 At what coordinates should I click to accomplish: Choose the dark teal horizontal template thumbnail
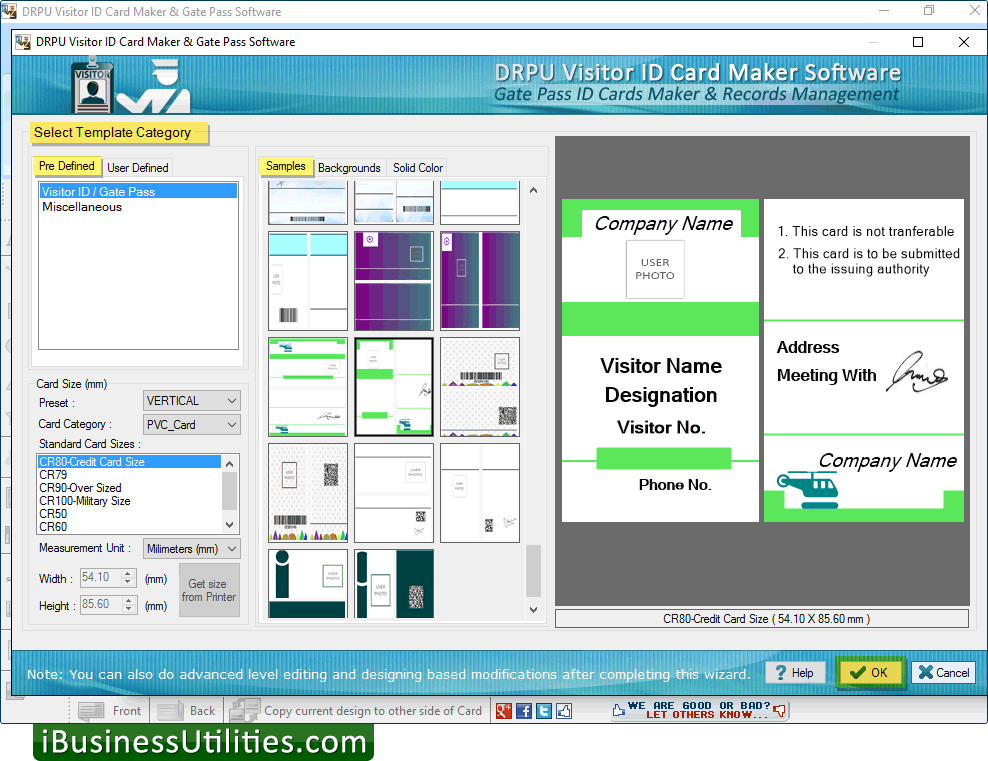pyautogui.click(x=307, y=583)
